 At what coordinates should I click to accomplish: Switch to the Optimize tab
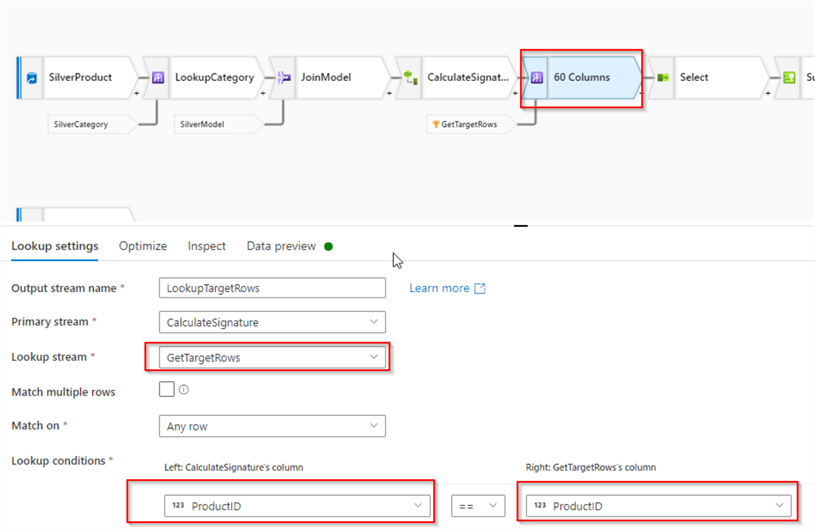pos(143,246)
